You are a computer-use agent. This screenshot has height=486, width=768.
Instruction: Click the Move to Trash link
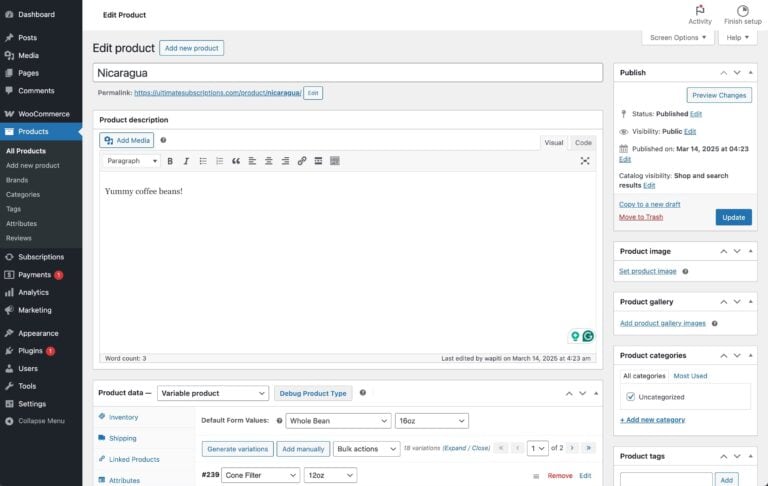point(640,217)
